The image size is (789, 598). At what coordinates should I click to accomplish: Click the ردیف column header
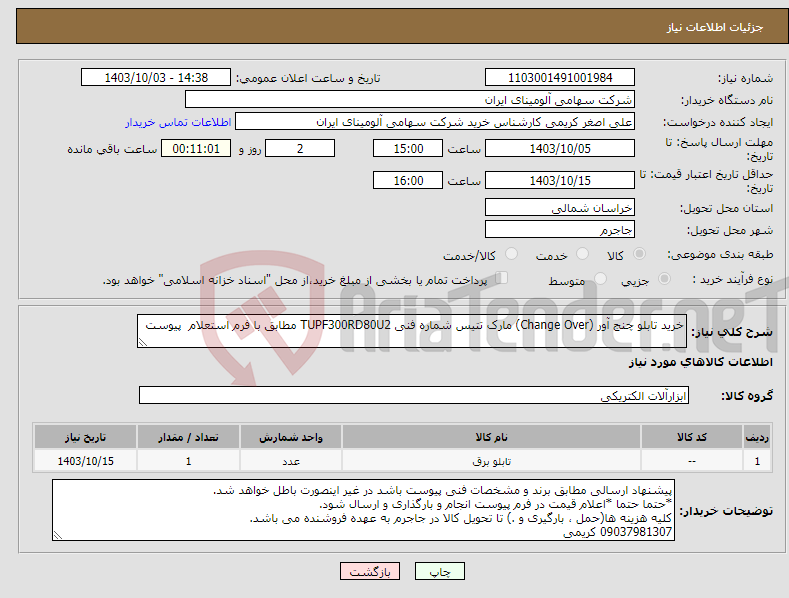pos(757,437)
